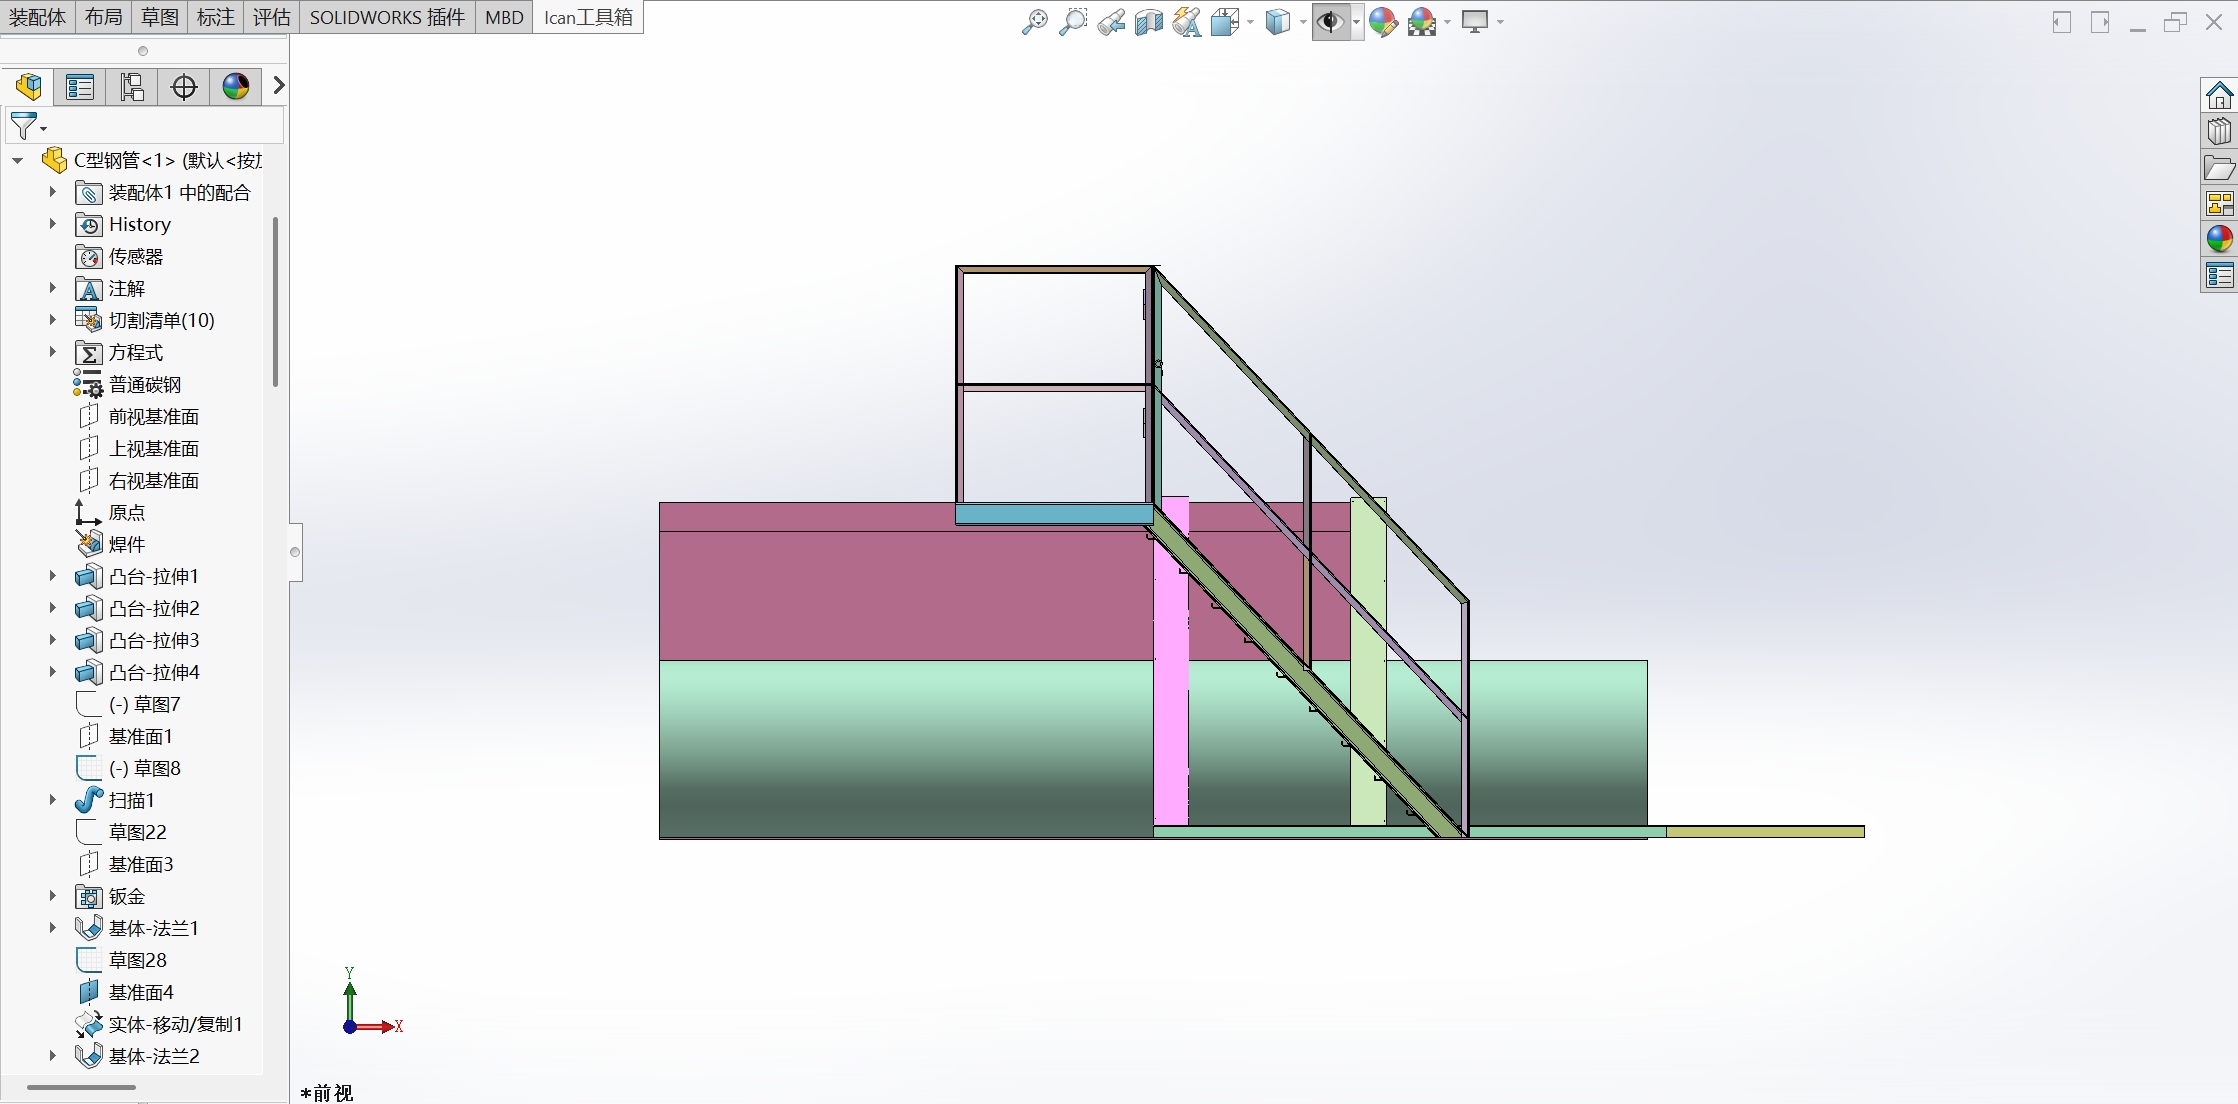Open the PropertyManager tab icon
The image size is (2238, 1104).
[x=80, y=87]
